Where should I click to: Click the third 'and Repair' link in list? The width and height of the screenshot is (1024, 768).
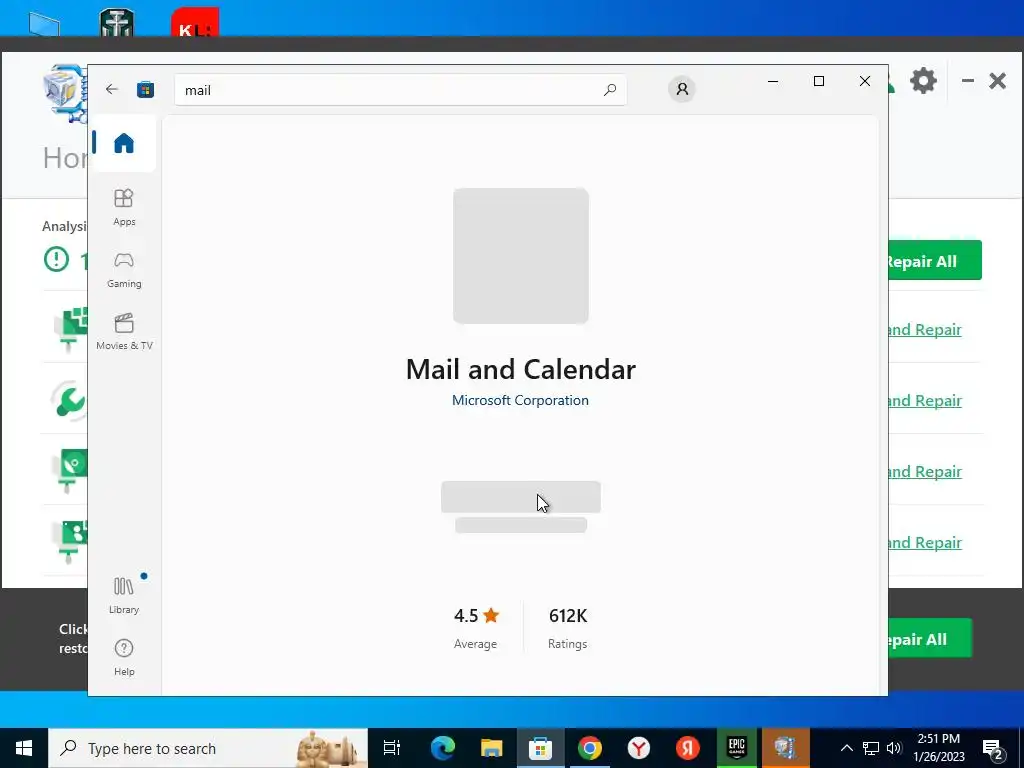925,472
